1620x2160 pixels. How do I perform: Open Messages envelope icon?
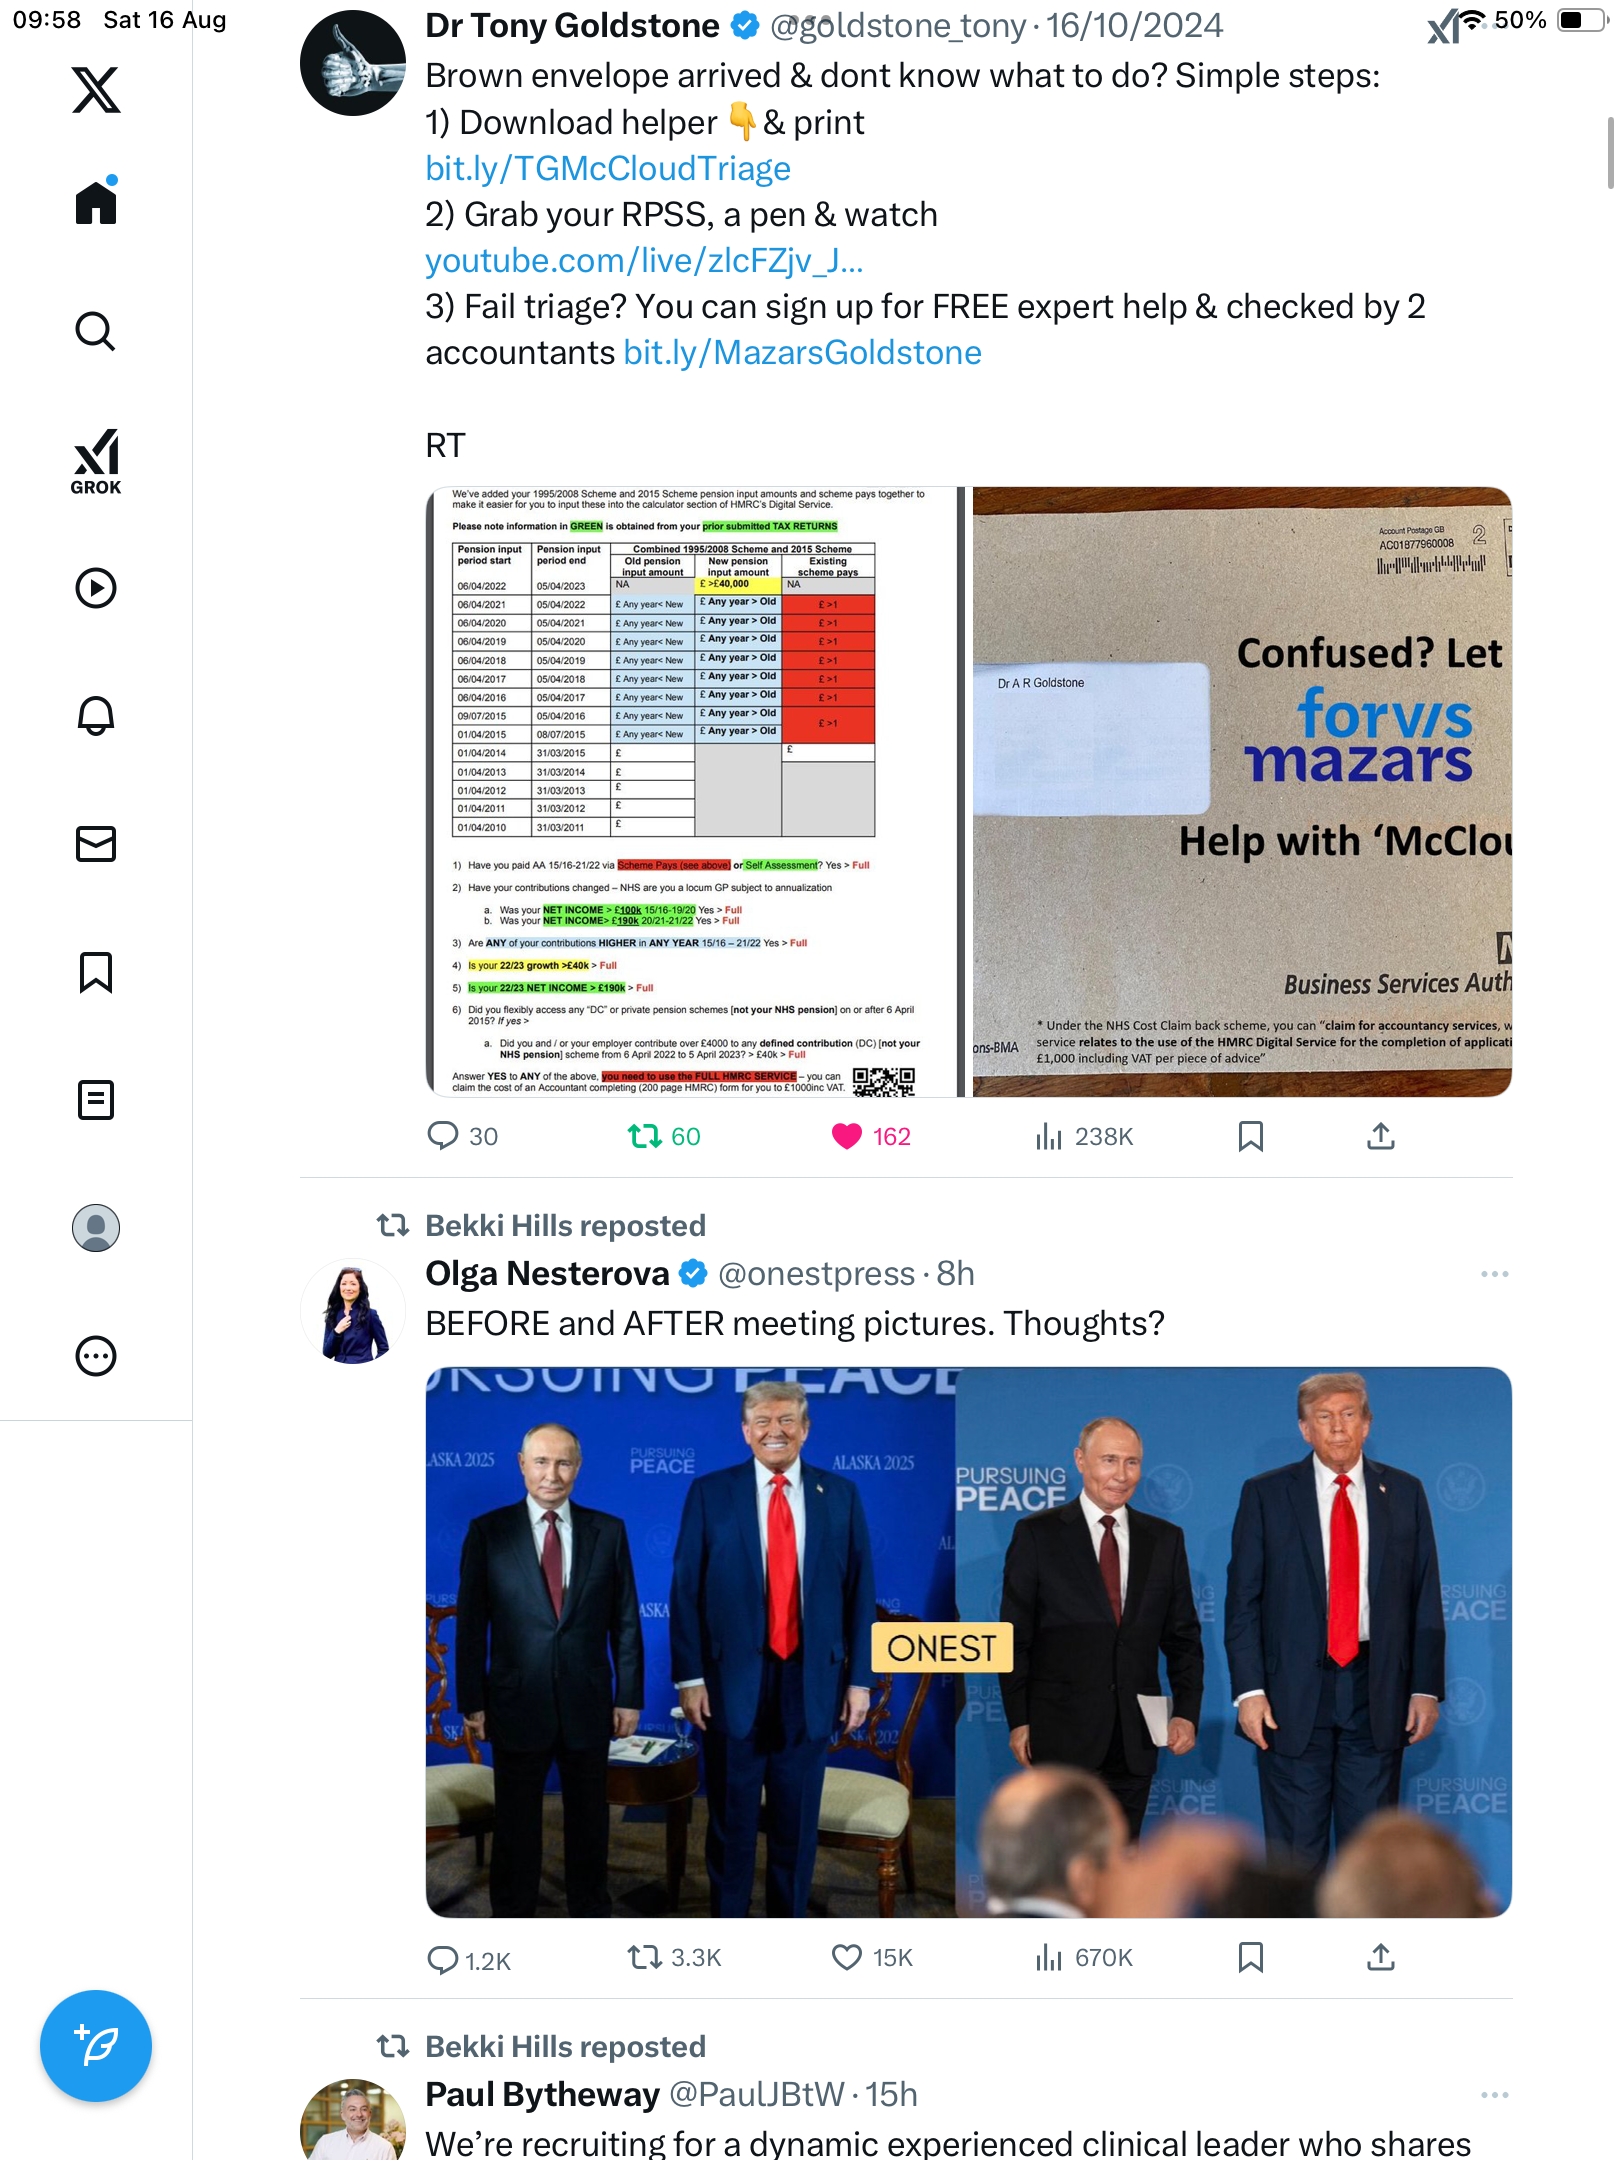click(96, 843)
